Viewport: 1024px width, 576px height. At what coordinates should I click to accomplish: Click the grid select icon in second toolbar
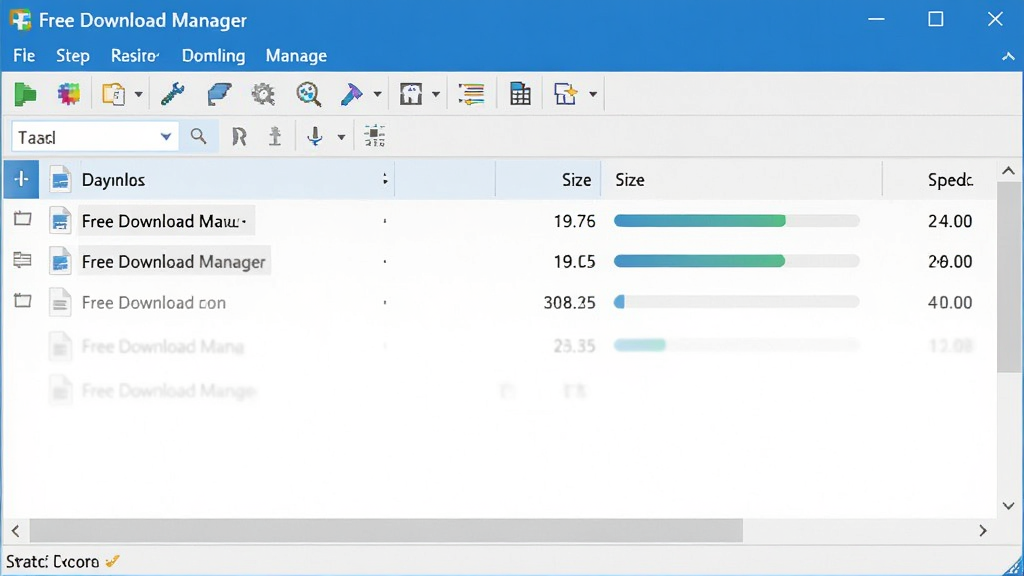pos(374,136)
